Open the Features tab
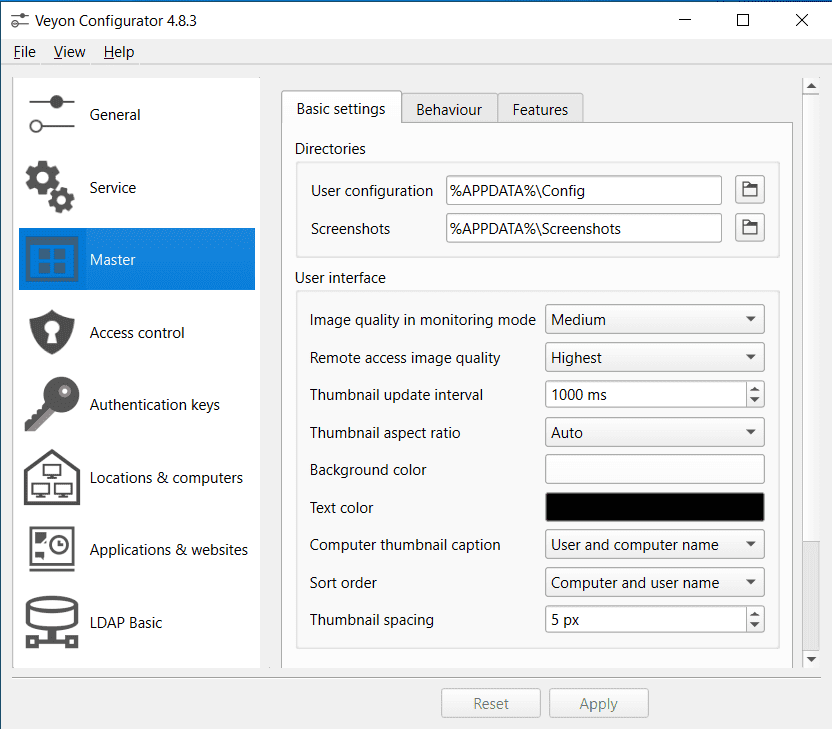The width and height of the screenshot is (832, 729). 540,110
